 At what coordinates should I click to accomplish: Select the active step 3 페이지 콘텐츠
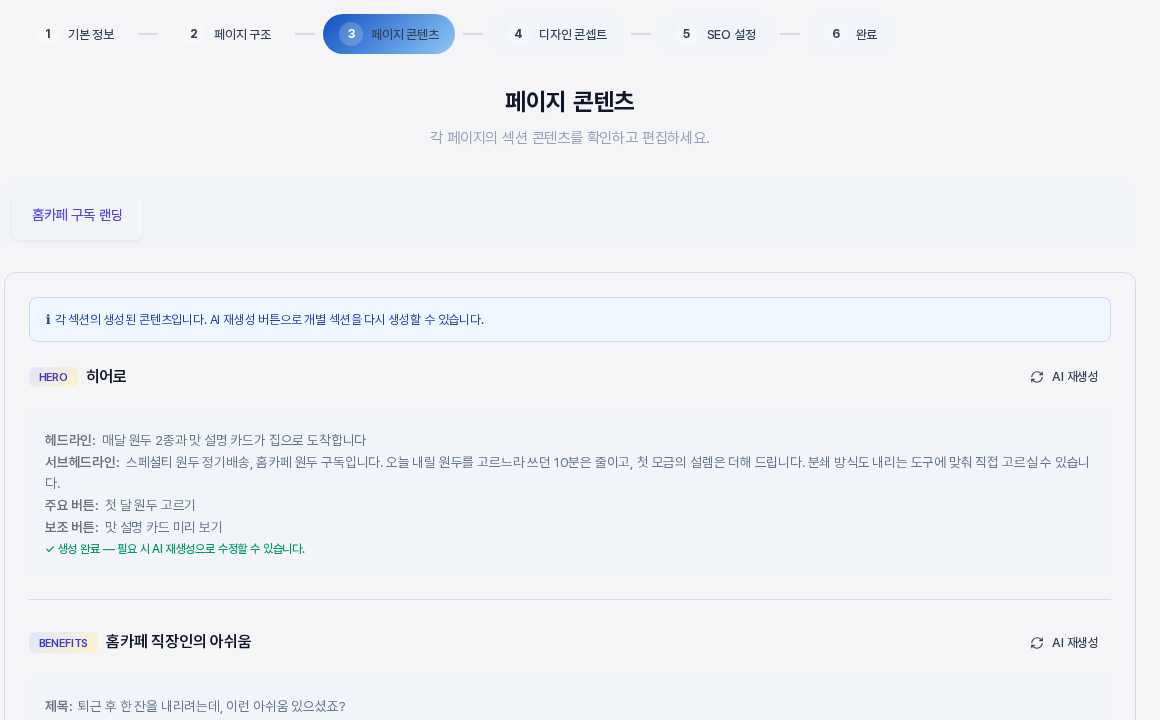point(388,34)
